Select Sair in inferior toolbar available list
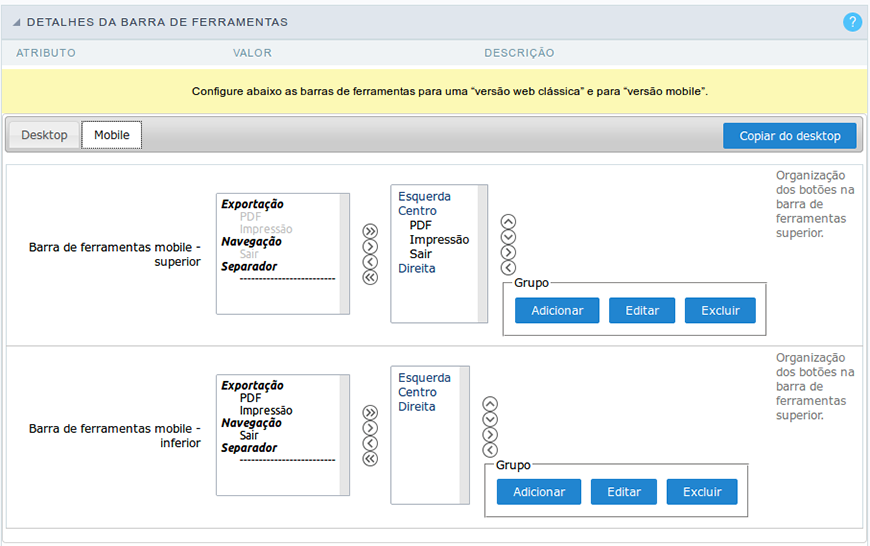 click(249, 436)
